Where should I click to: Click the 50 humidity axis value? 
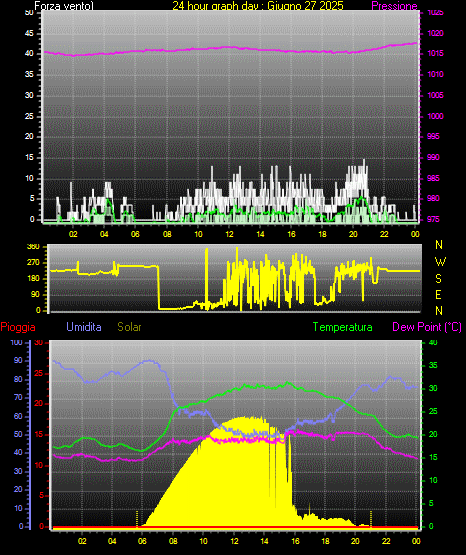[18, 434]
